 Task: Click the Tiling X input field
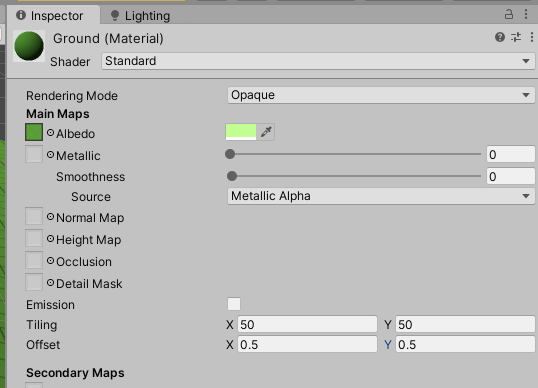click(x=307, y=325)
